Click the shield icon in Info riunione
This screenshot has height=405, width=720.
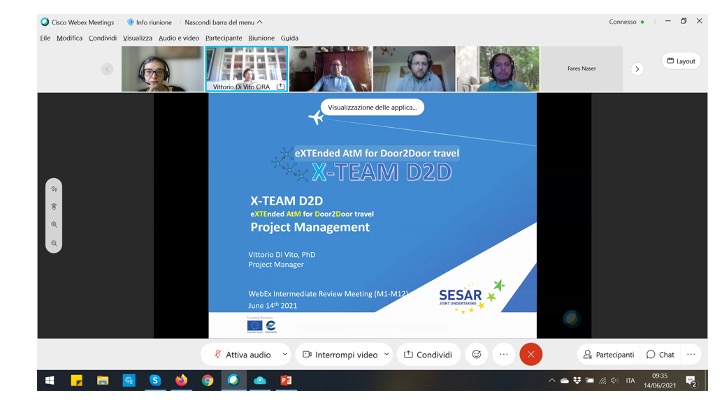click(x=130, y=22)
